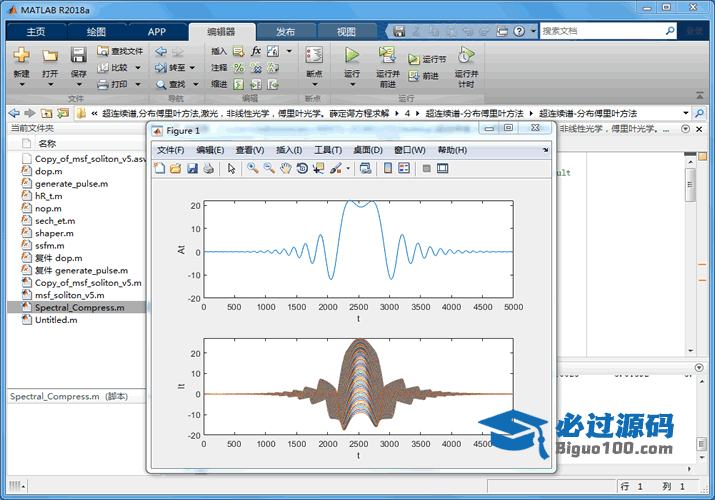Open the New dropdown arrow

tap(21, 84)
